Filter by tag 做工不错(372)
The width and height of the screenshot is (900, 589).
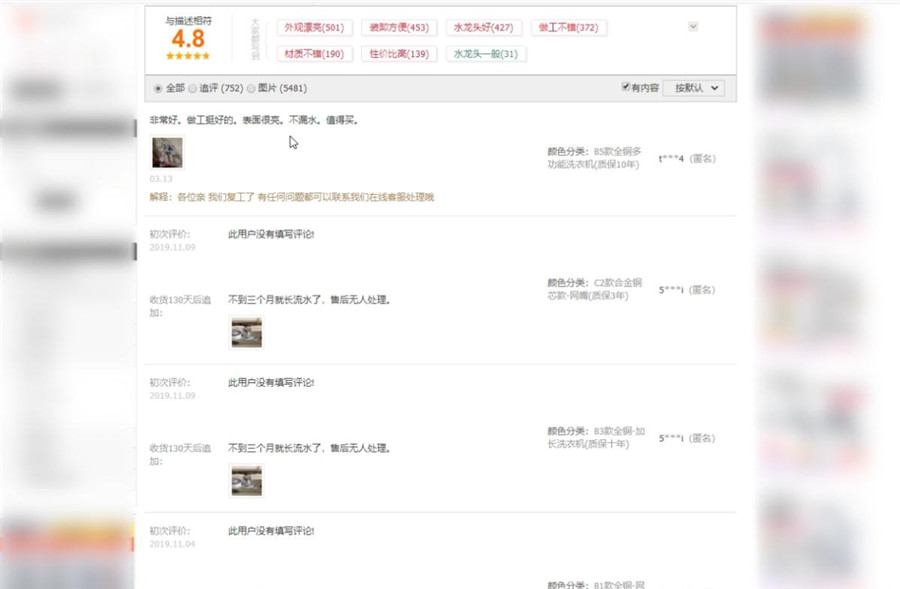tap(568, 28)
